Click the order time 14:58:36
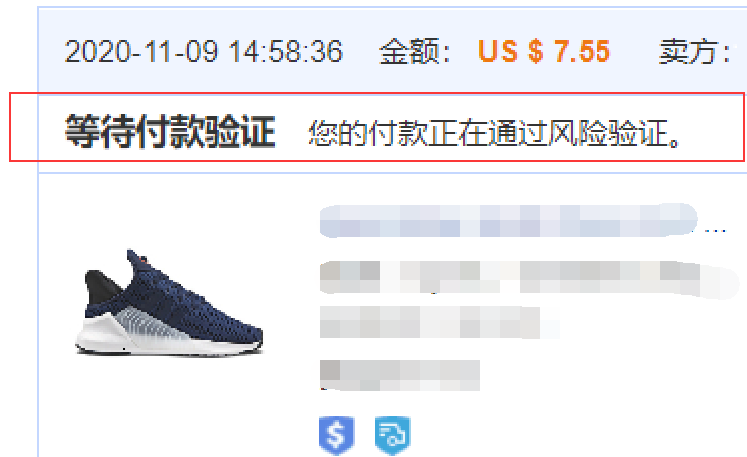The height and width of the screenshot is (457, 747). (285, 51)
